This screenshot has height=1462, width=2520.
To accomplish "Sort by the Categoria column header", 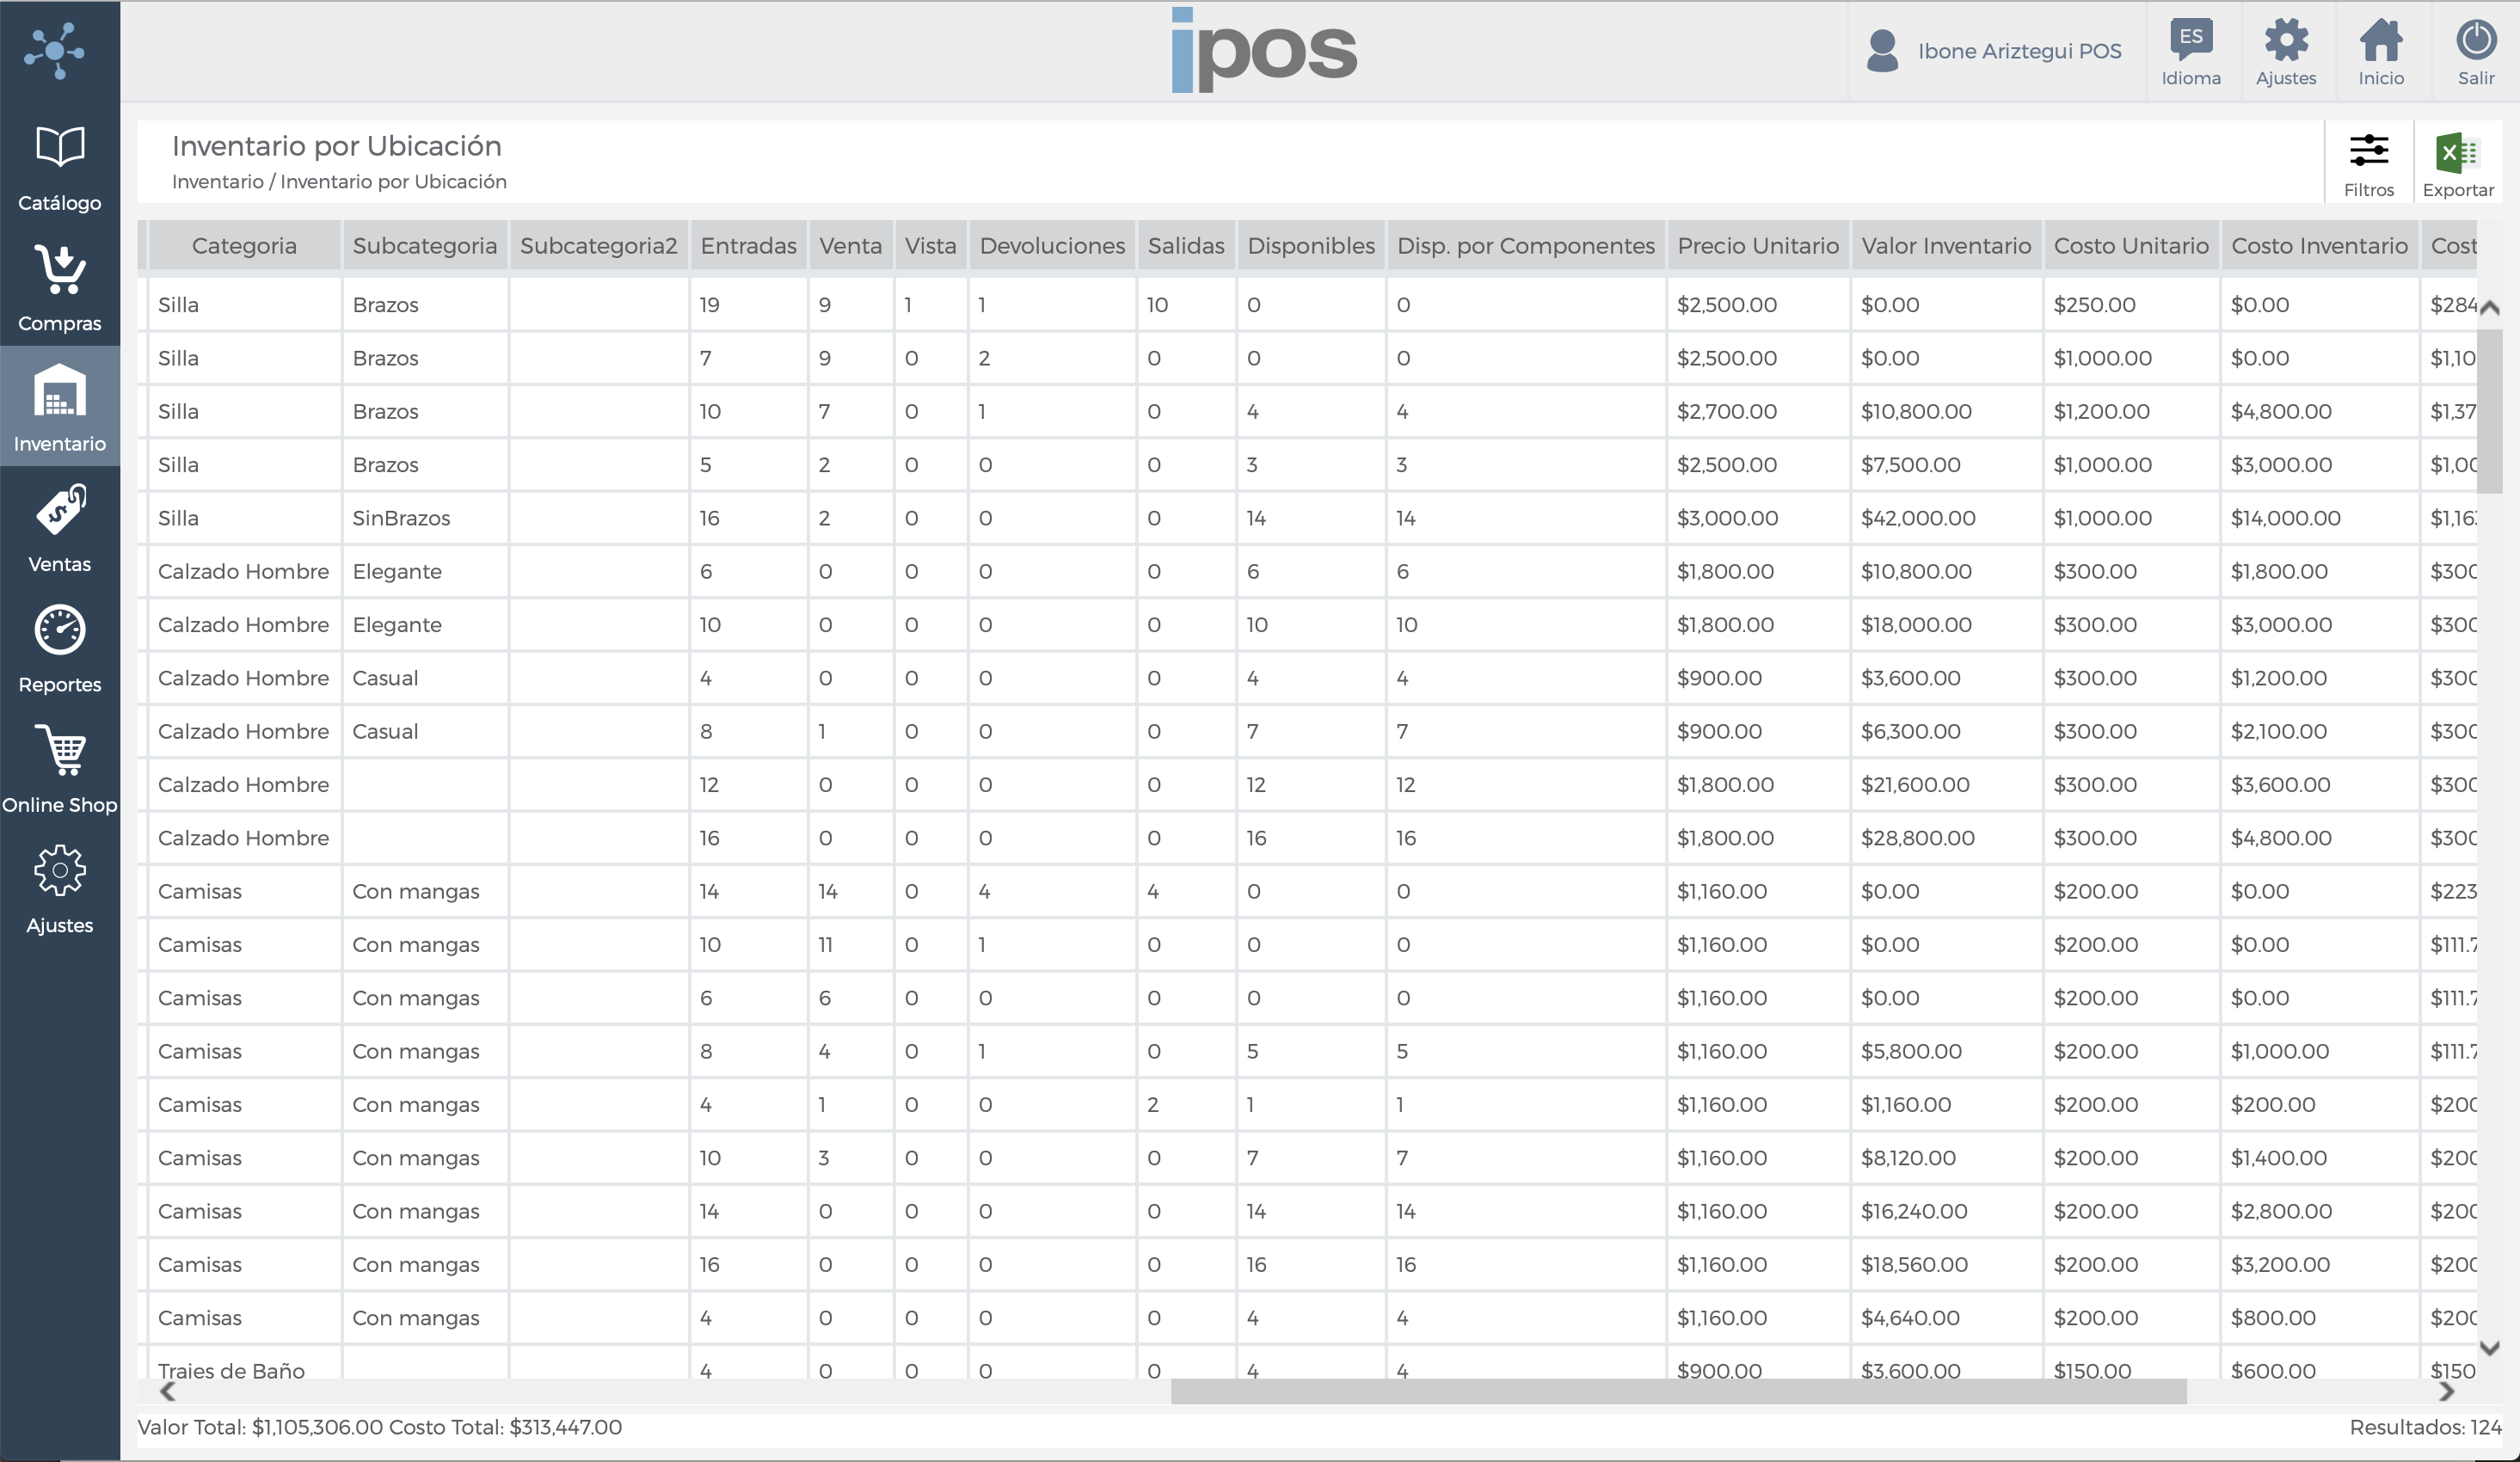I will pyautogui.click(x=244, y=246).
